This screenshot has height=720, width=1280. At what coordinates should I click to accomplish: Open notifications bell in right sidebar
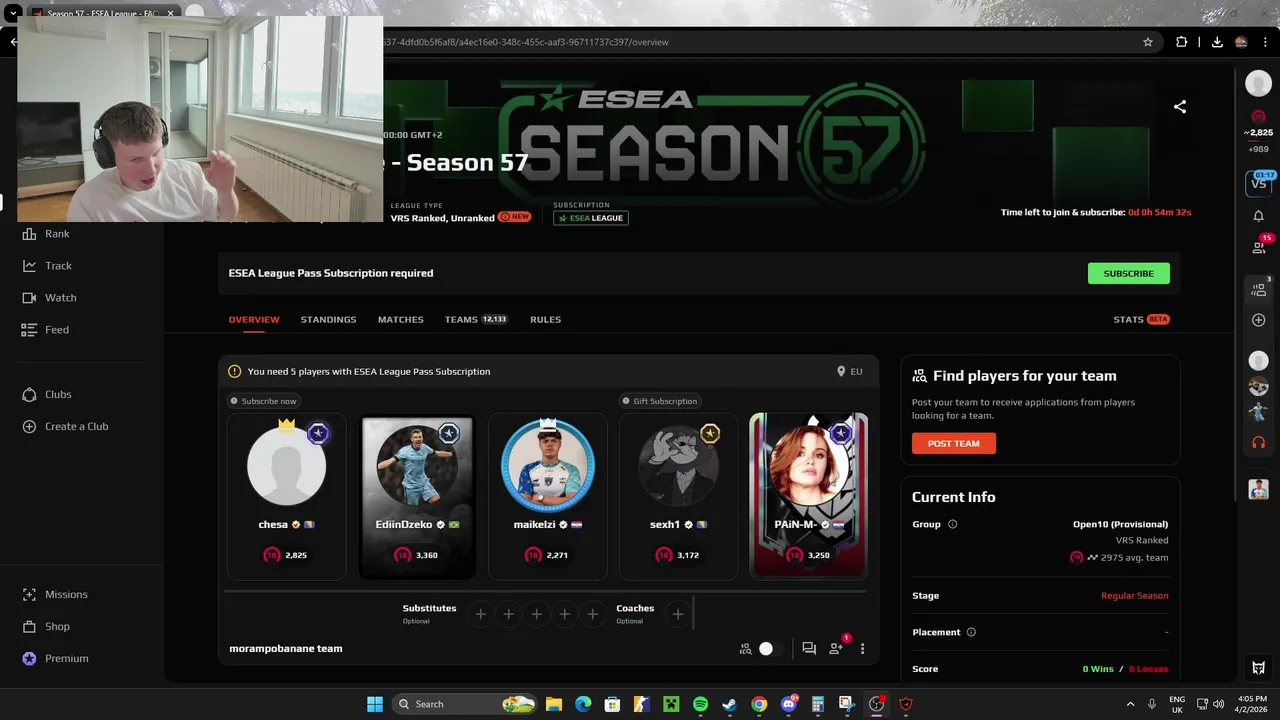1259,215
